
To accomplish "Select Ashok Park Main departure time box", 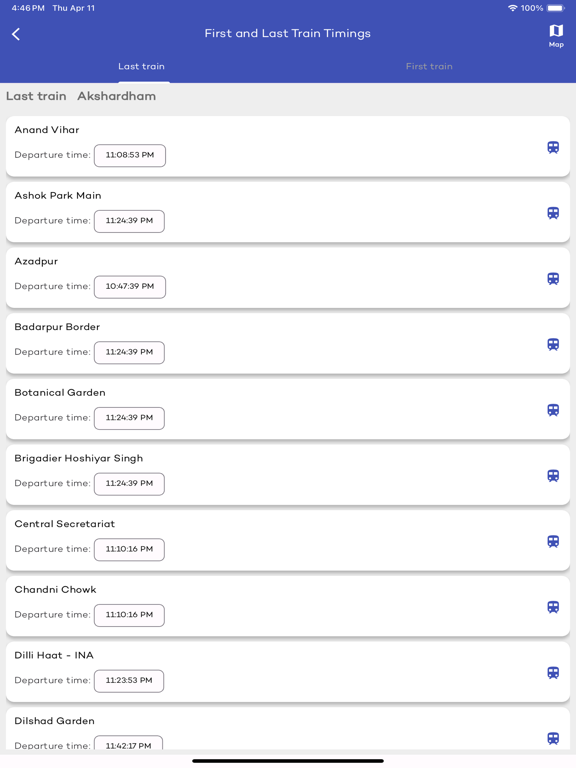I will click(x=129, y=221).
